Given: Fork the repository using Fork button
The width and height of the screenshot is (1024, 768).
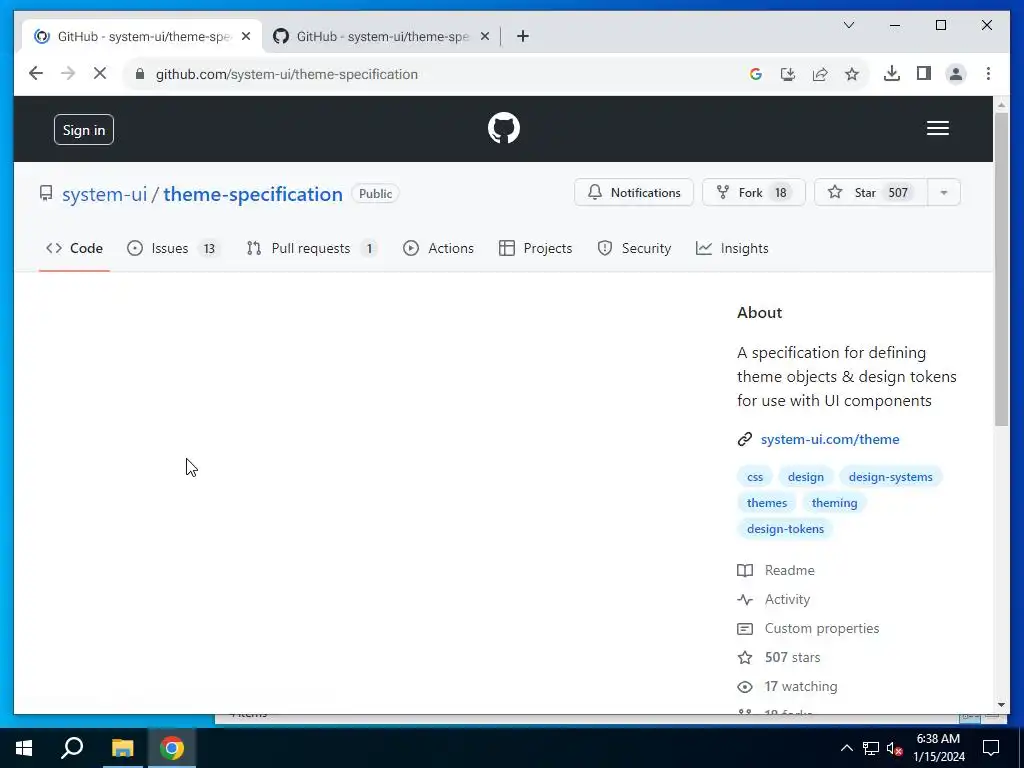Looking at the screenshot, I should point(754,193).
